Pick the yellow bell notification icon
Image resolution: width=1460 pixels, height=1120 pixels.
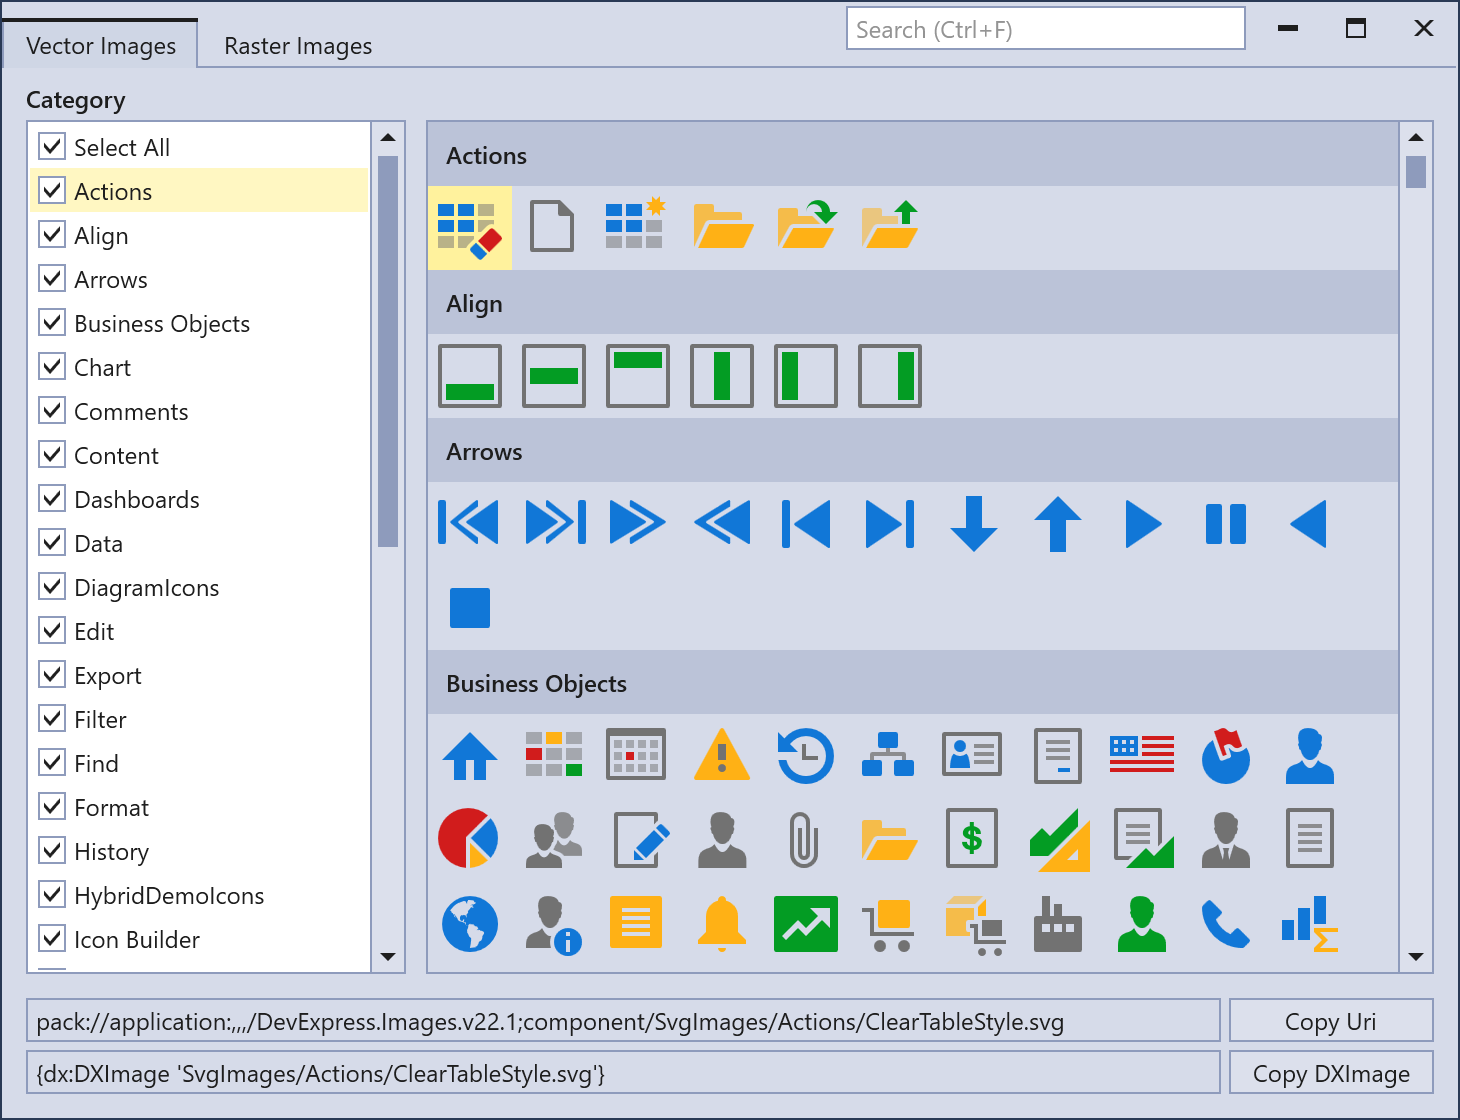721,923
